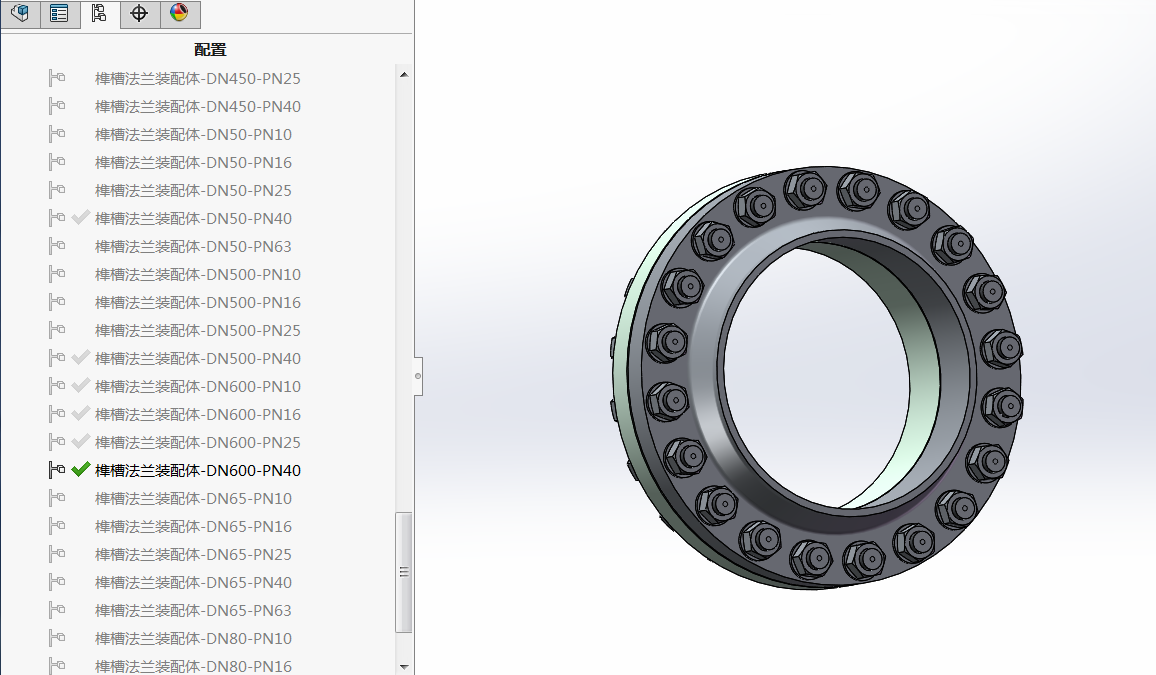Select configuration 榫槽法兰装配体-DN80-PN16
Viewport: 1156px width, 675px height.
193,666
